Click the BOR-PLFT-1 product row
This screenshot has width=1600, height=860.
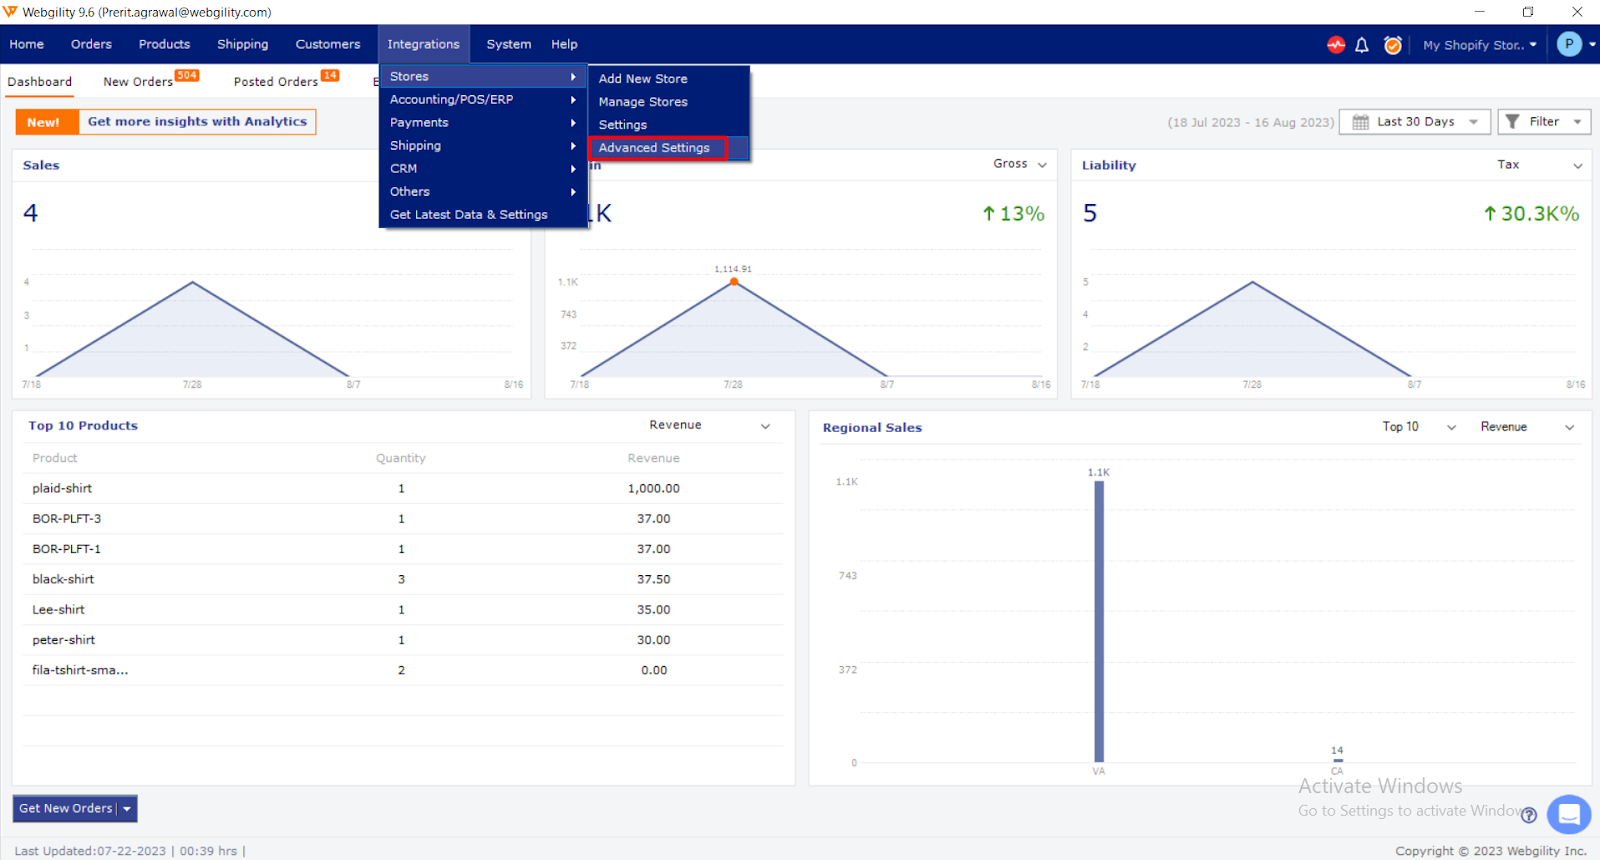[x=404, y=549]
